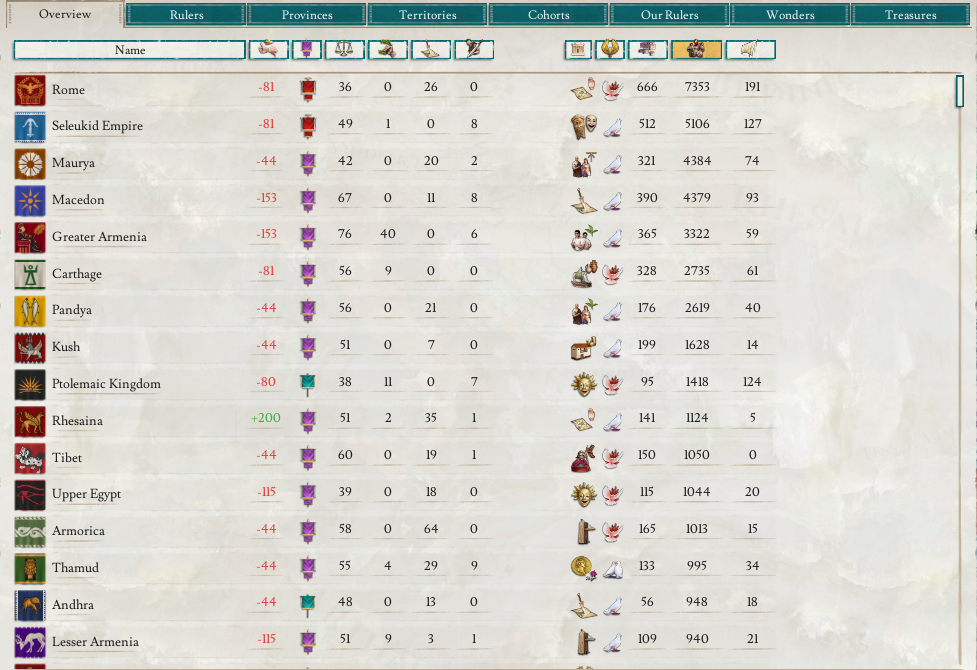Open the Provinces tab

[x=307, y=14]
